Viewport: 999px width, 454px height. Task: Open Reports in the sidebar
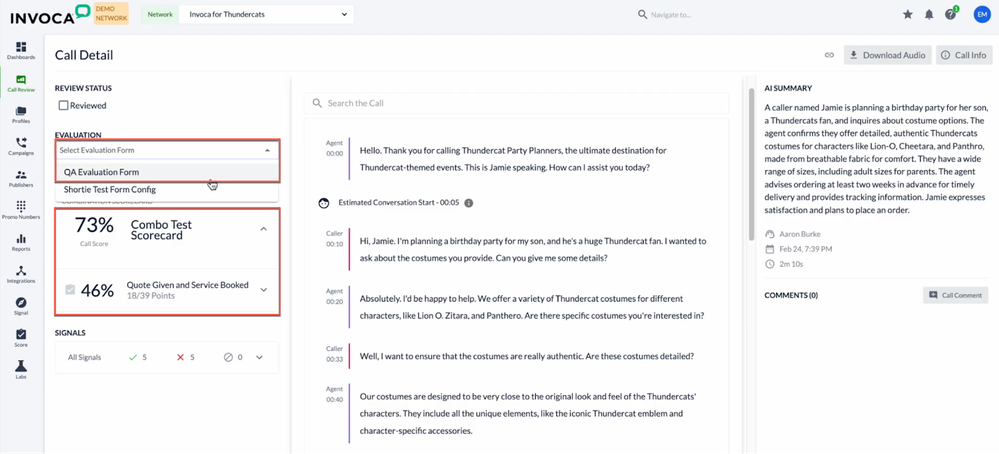(21, 242)
